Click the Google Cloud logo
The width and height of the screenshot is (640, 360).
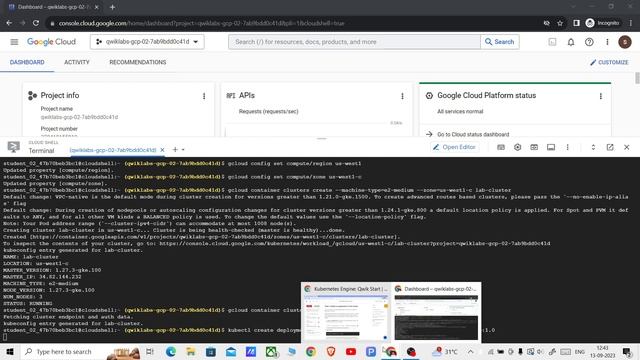pos(51,42)
